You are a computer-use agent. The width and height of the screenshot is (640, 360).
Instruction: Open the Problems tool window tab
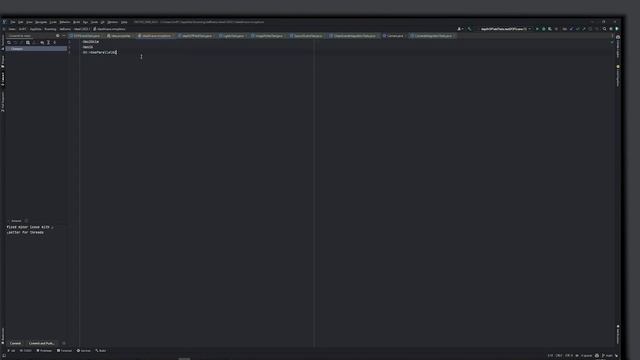(44, 351)
